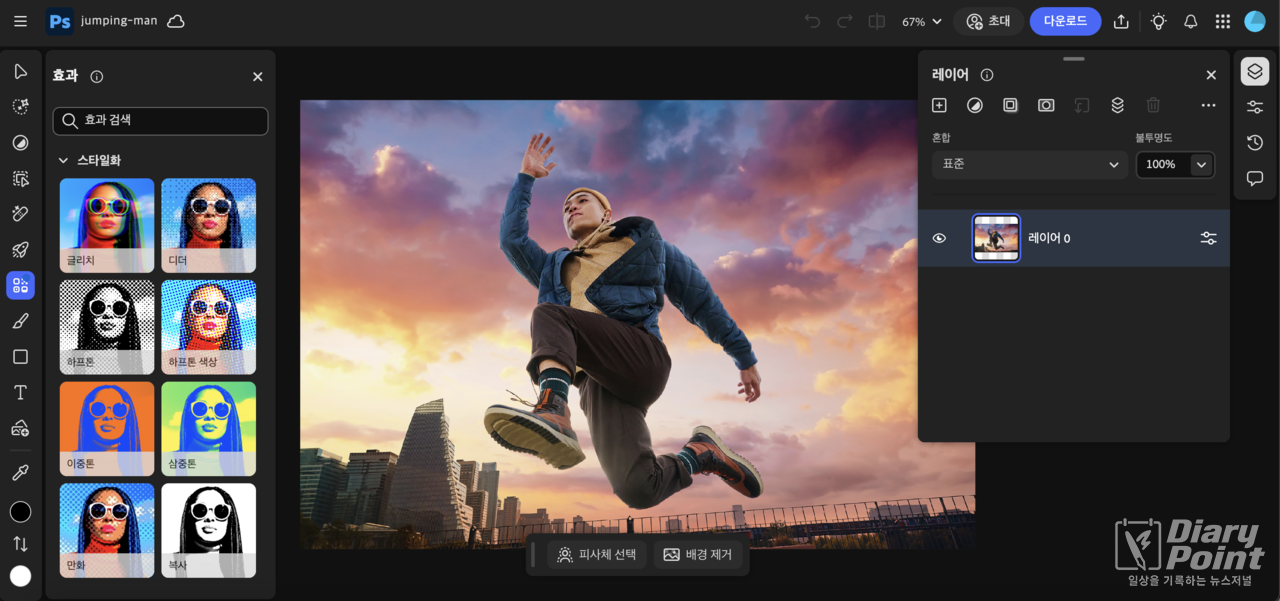This screenshot has width=1280, height=601.
Task: Apply the 하프톤 색상 effect thumbnail
Action: (x=208, y=327)
